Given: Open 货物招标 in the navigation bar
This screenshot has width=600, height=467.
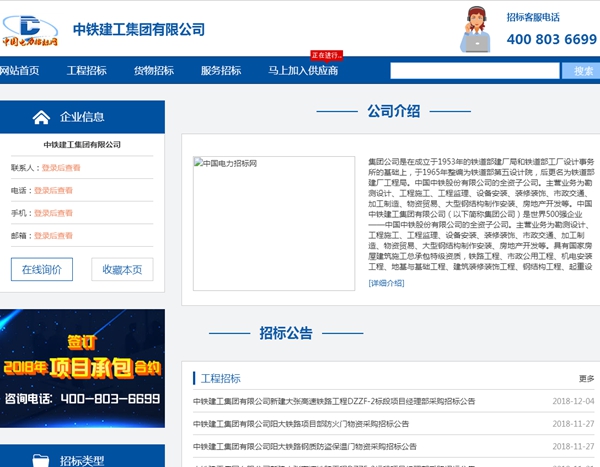Looking at the screenshot, I should click(154, 71).
